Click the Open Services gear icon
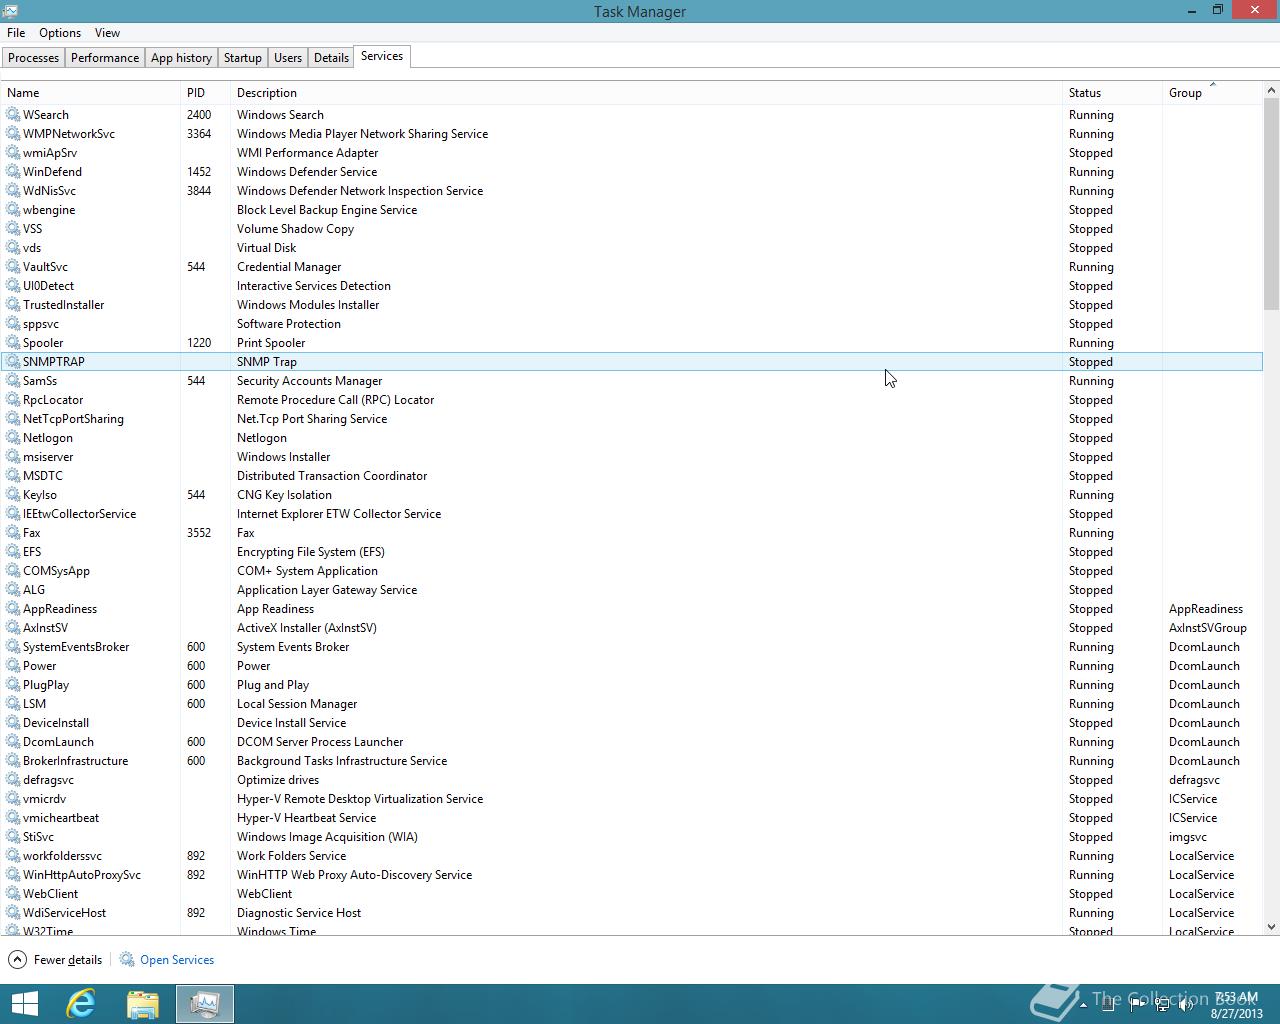 (x=127, y=960)
